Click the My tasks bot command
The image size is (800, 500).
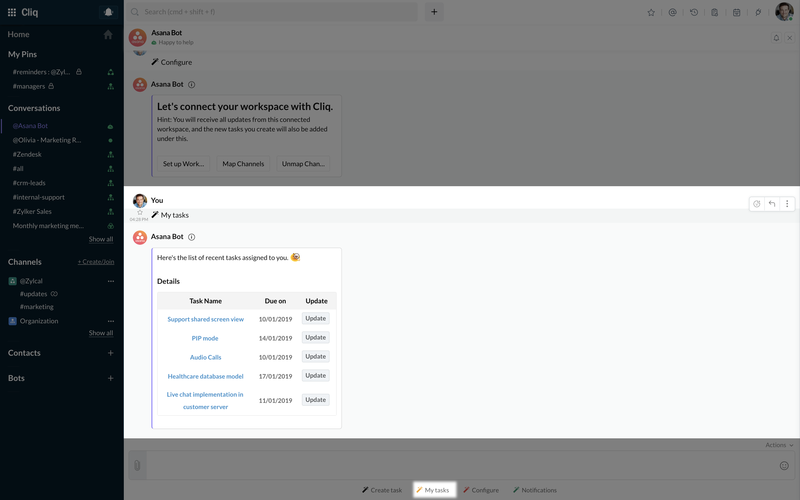434,490
